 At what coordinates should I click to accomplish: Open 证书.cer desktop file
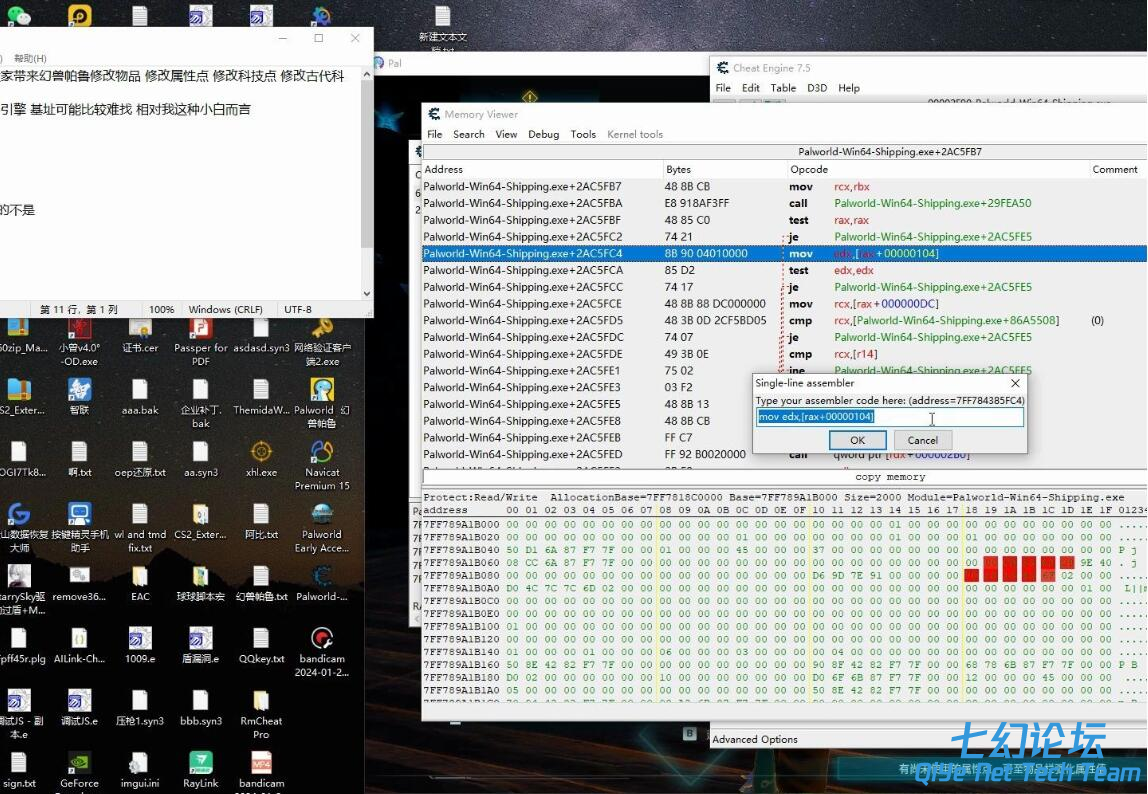(140, 337)
